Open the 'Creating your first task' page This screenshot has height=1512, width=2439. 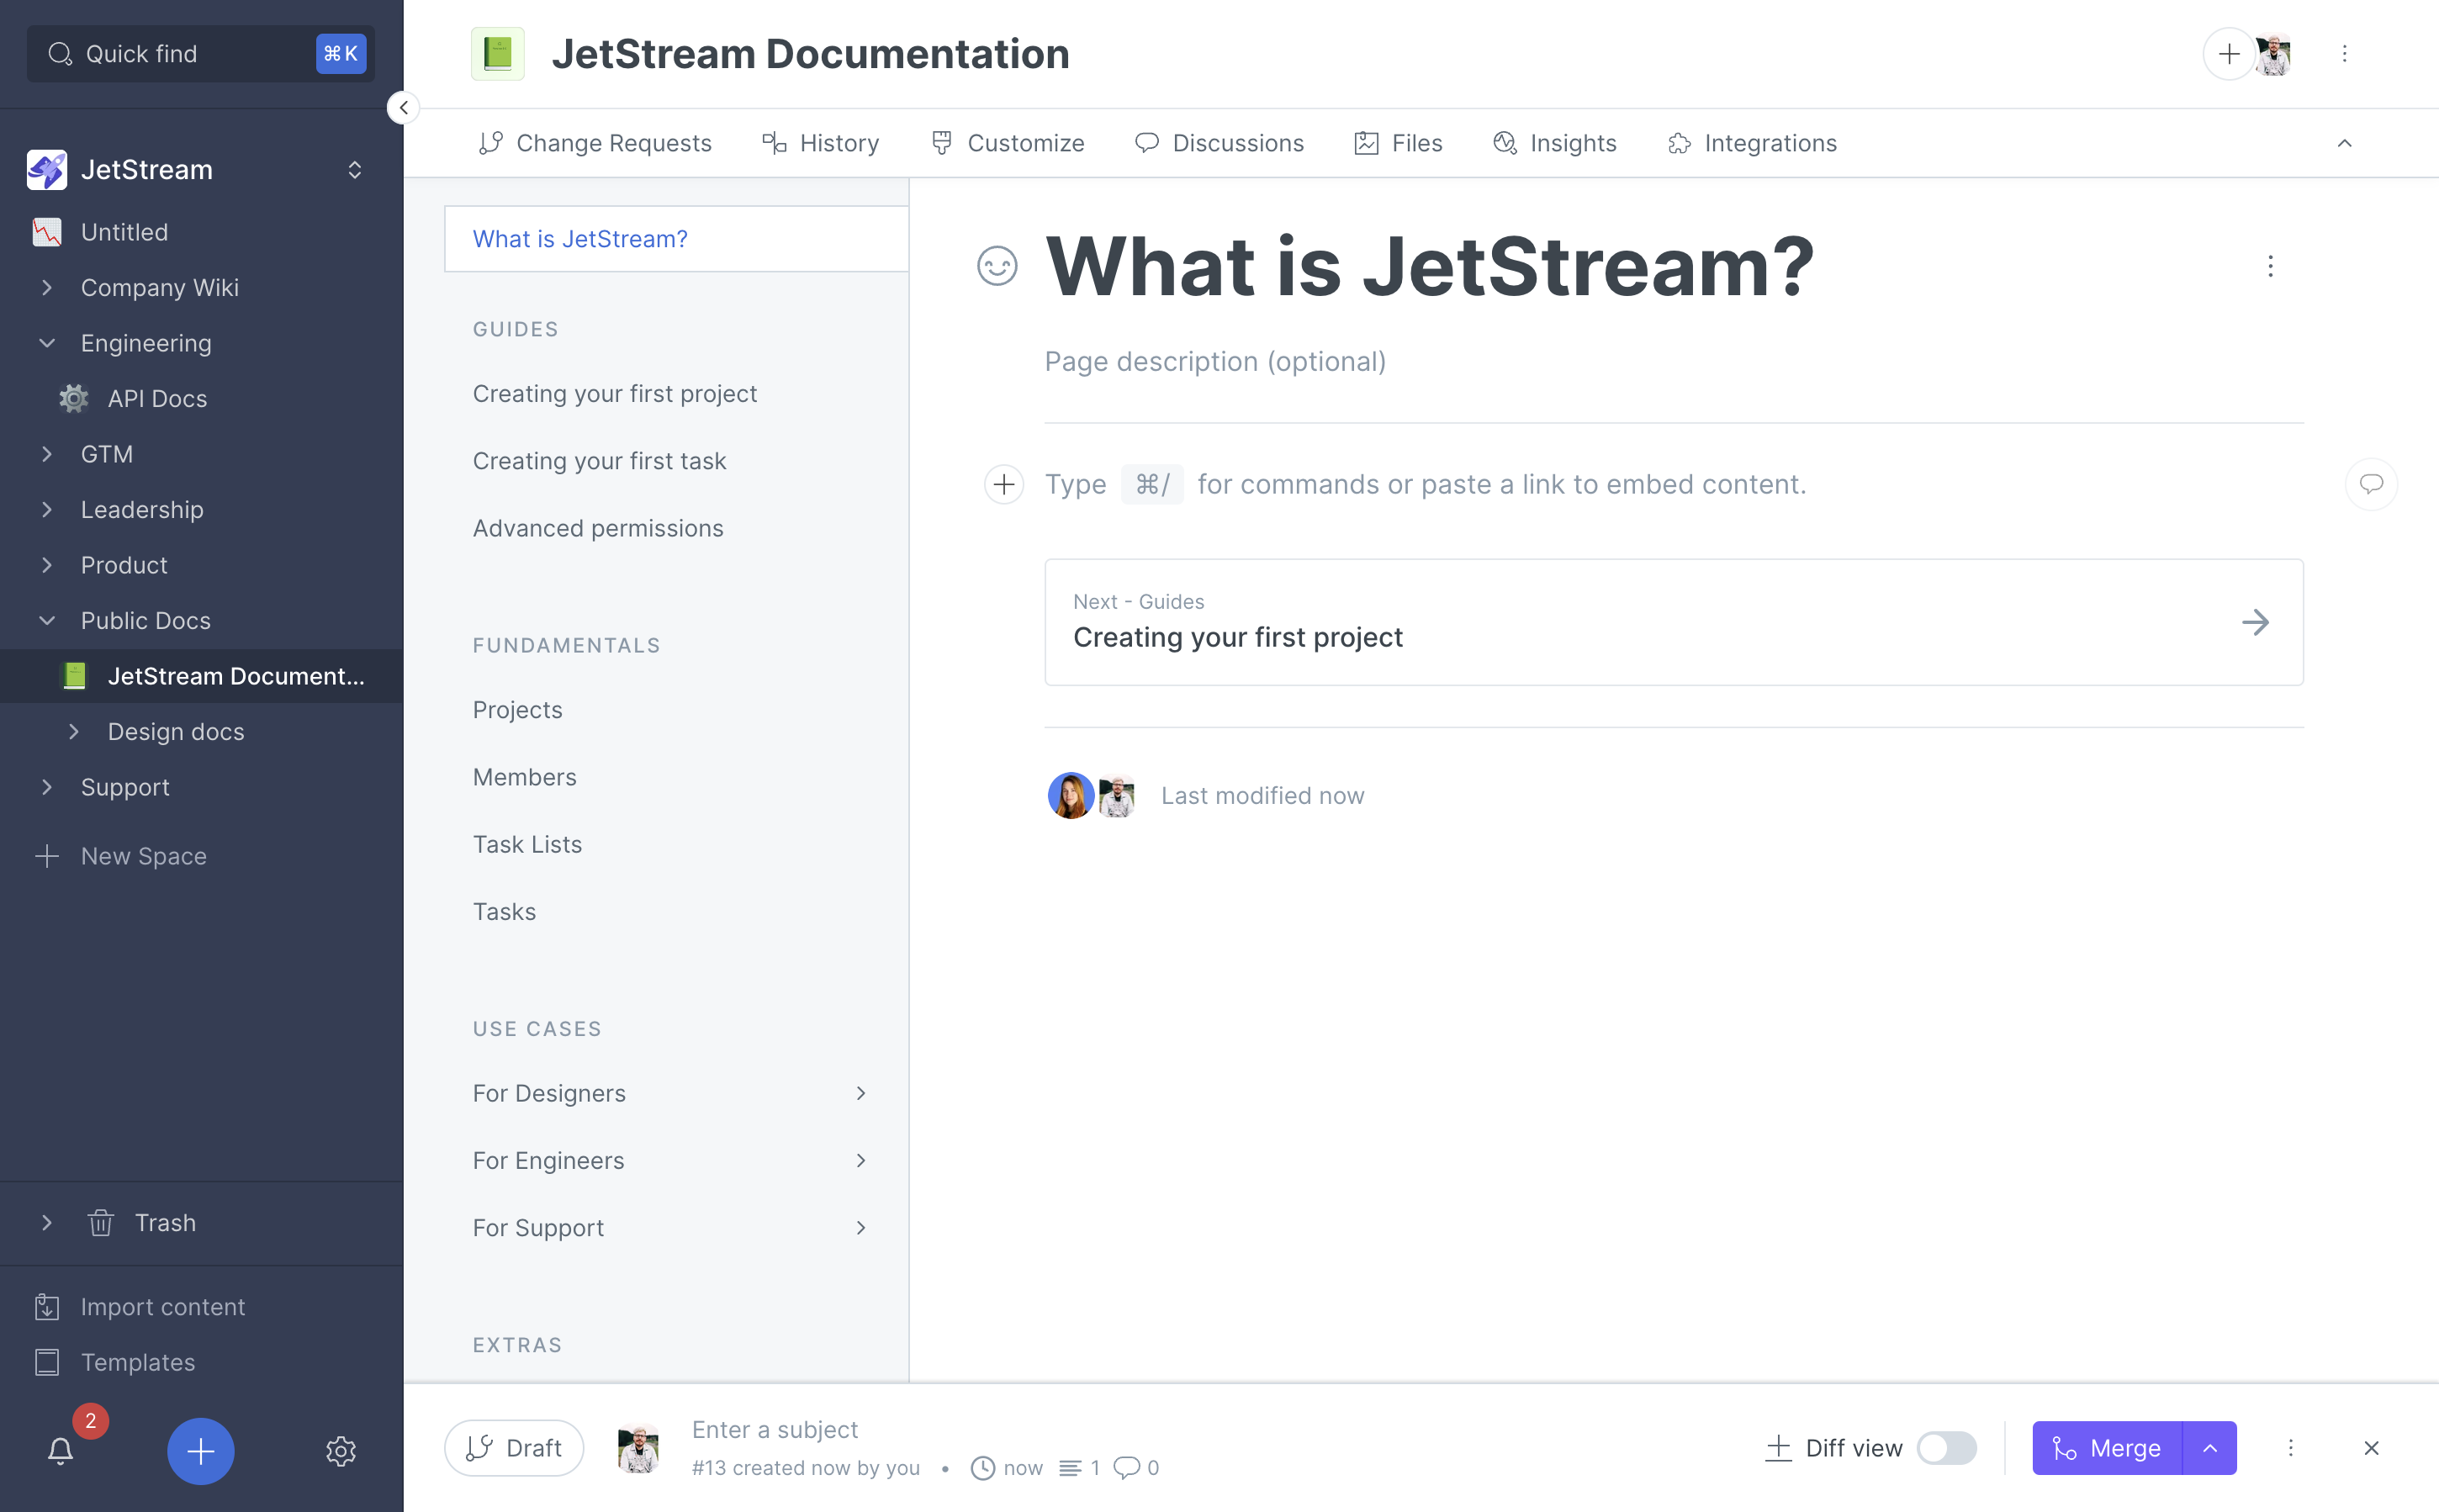tap(599, 461)
